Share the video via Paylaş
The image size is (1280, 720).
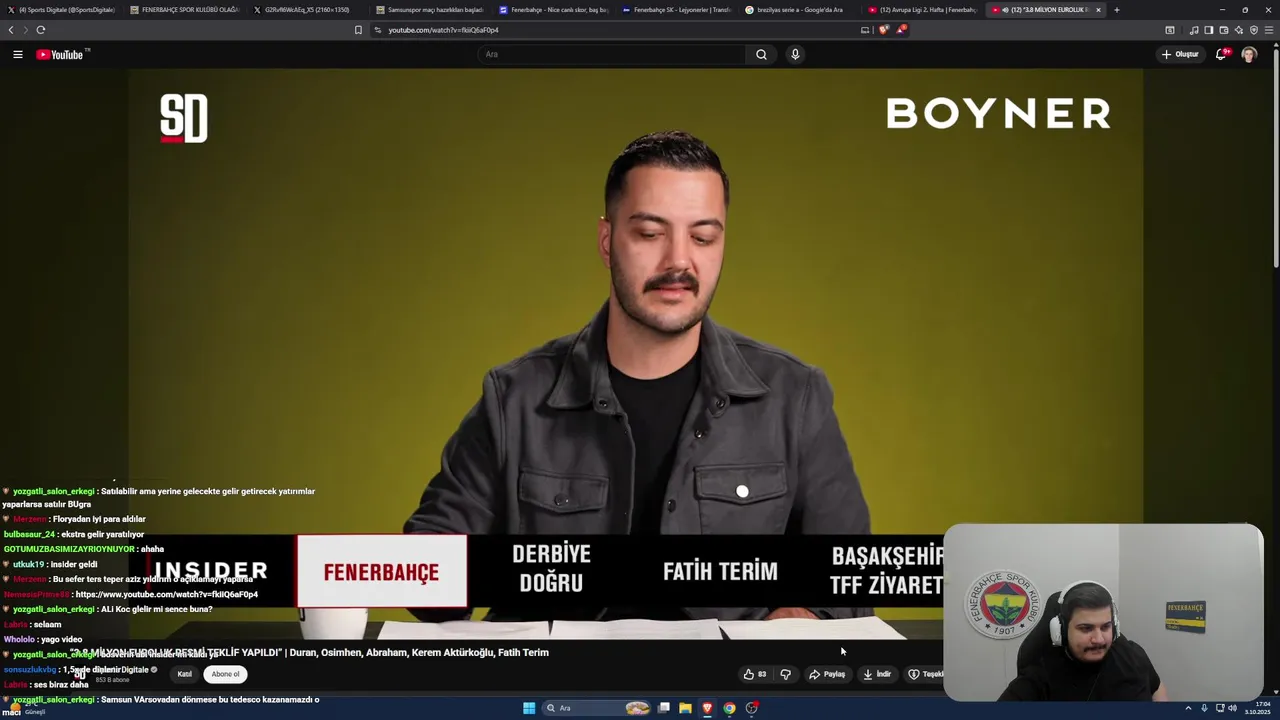827,674
